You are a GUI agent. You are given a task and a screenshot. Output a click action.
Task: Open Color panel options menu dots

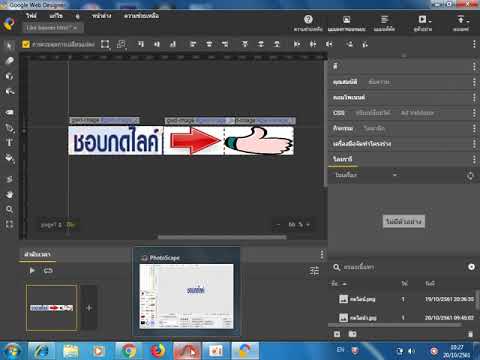pyautogui.click(x=474, y=67)
